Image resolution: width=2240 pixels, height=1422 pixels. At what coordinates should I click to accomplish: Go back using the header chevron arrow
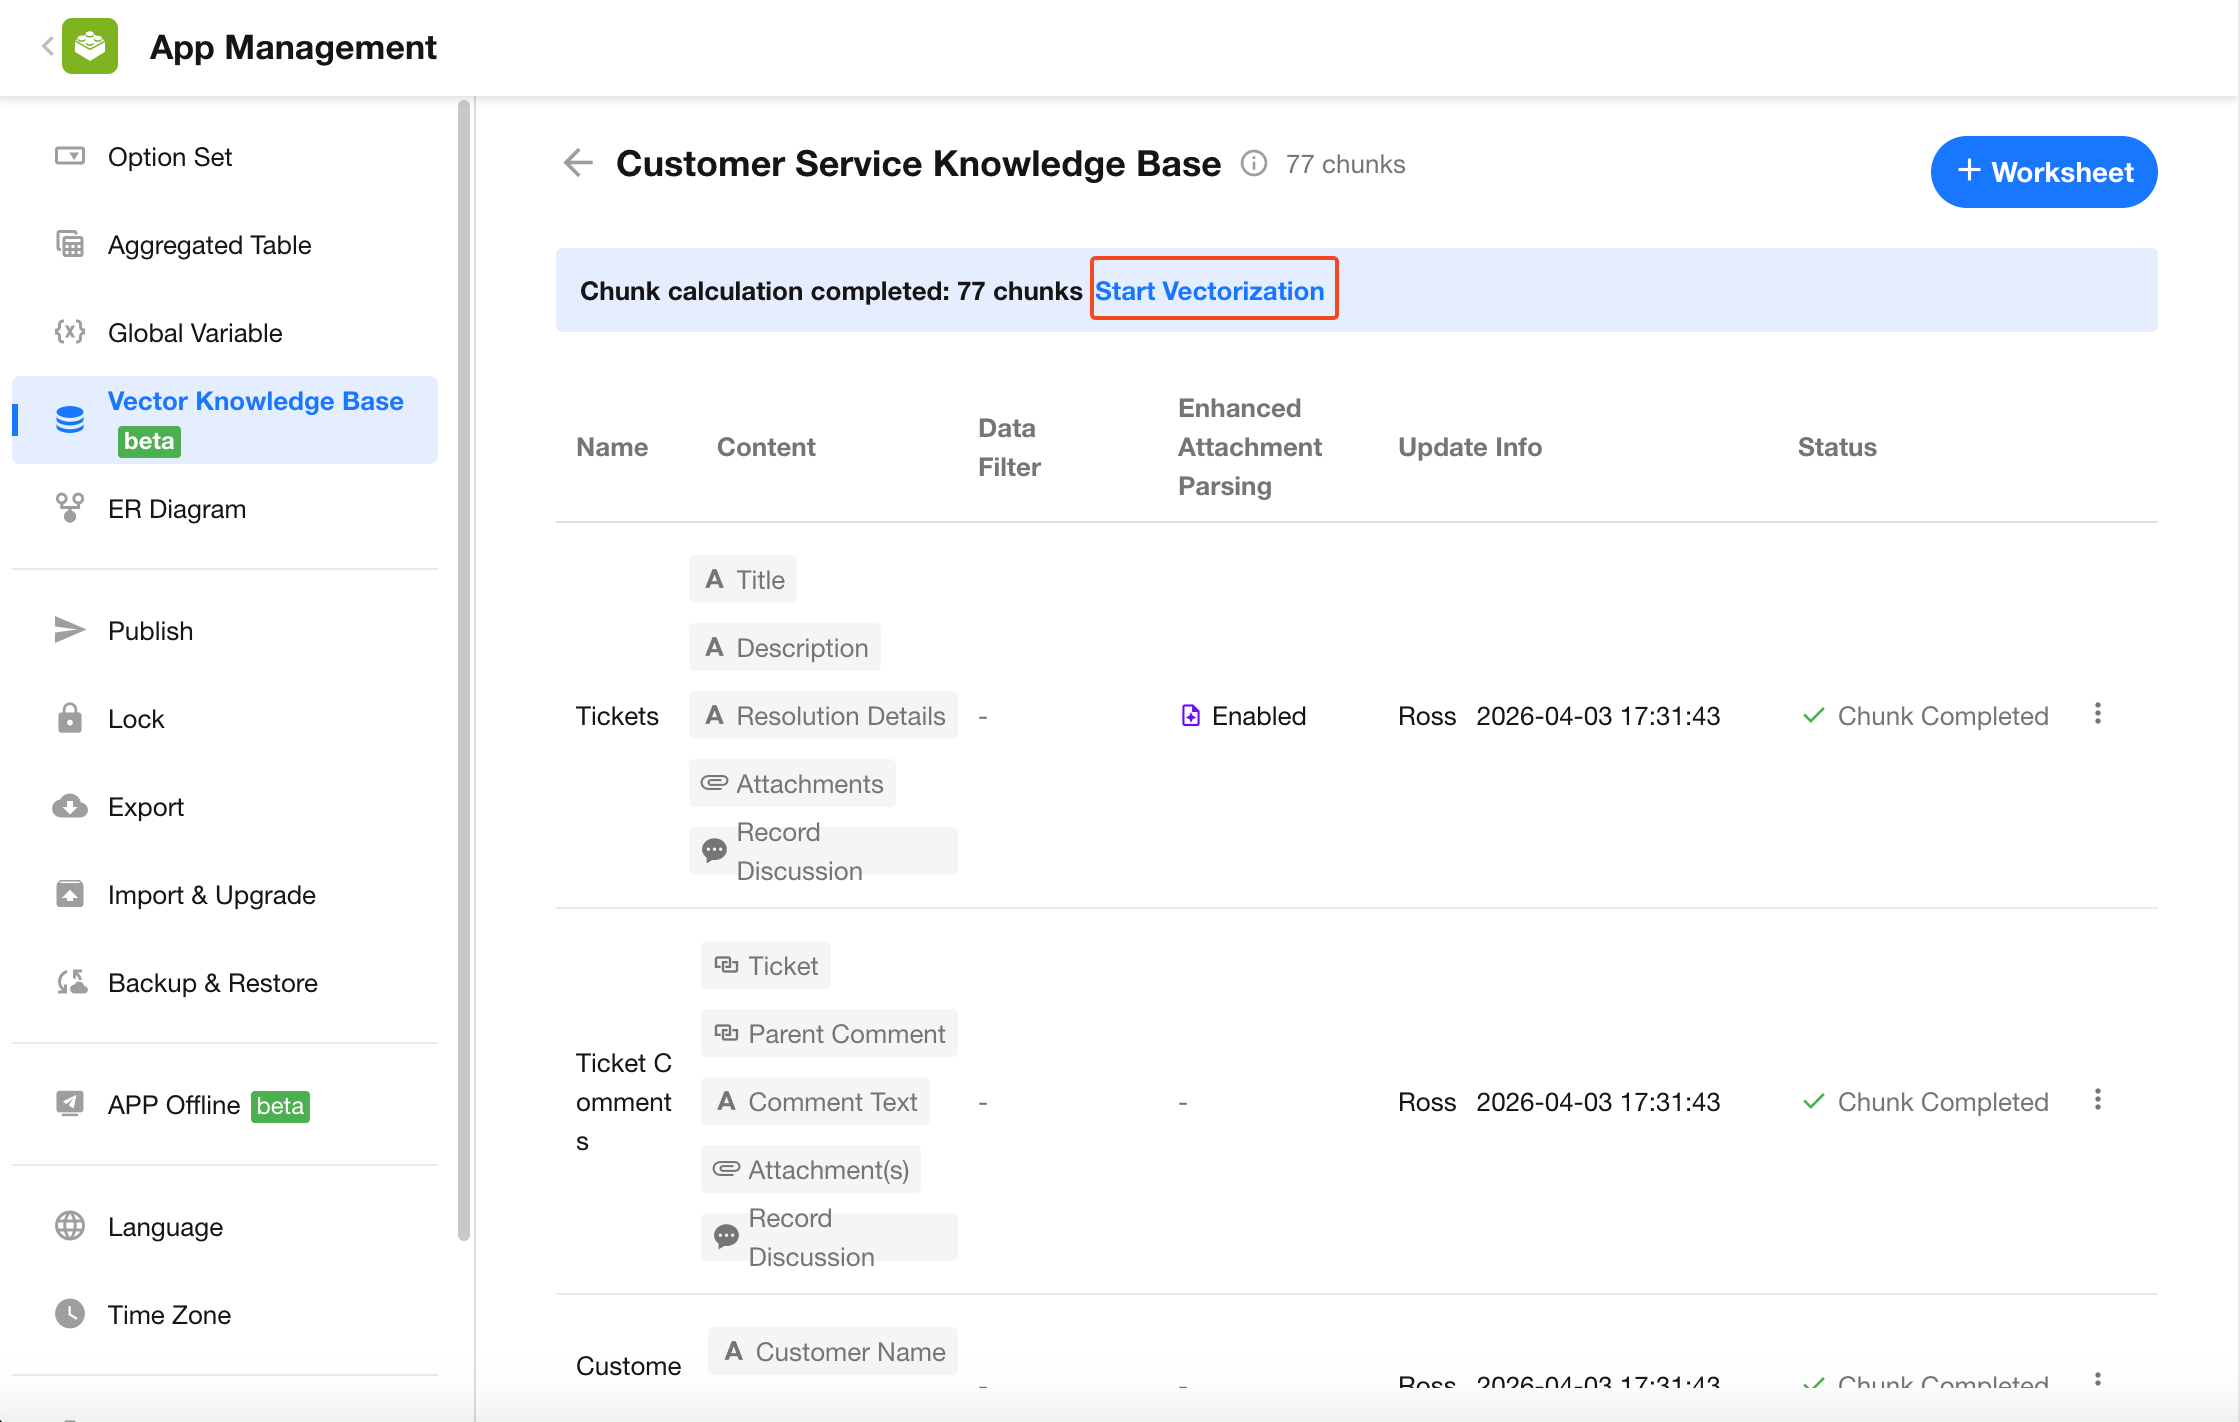pyautogui.click(x=47, y=46)
